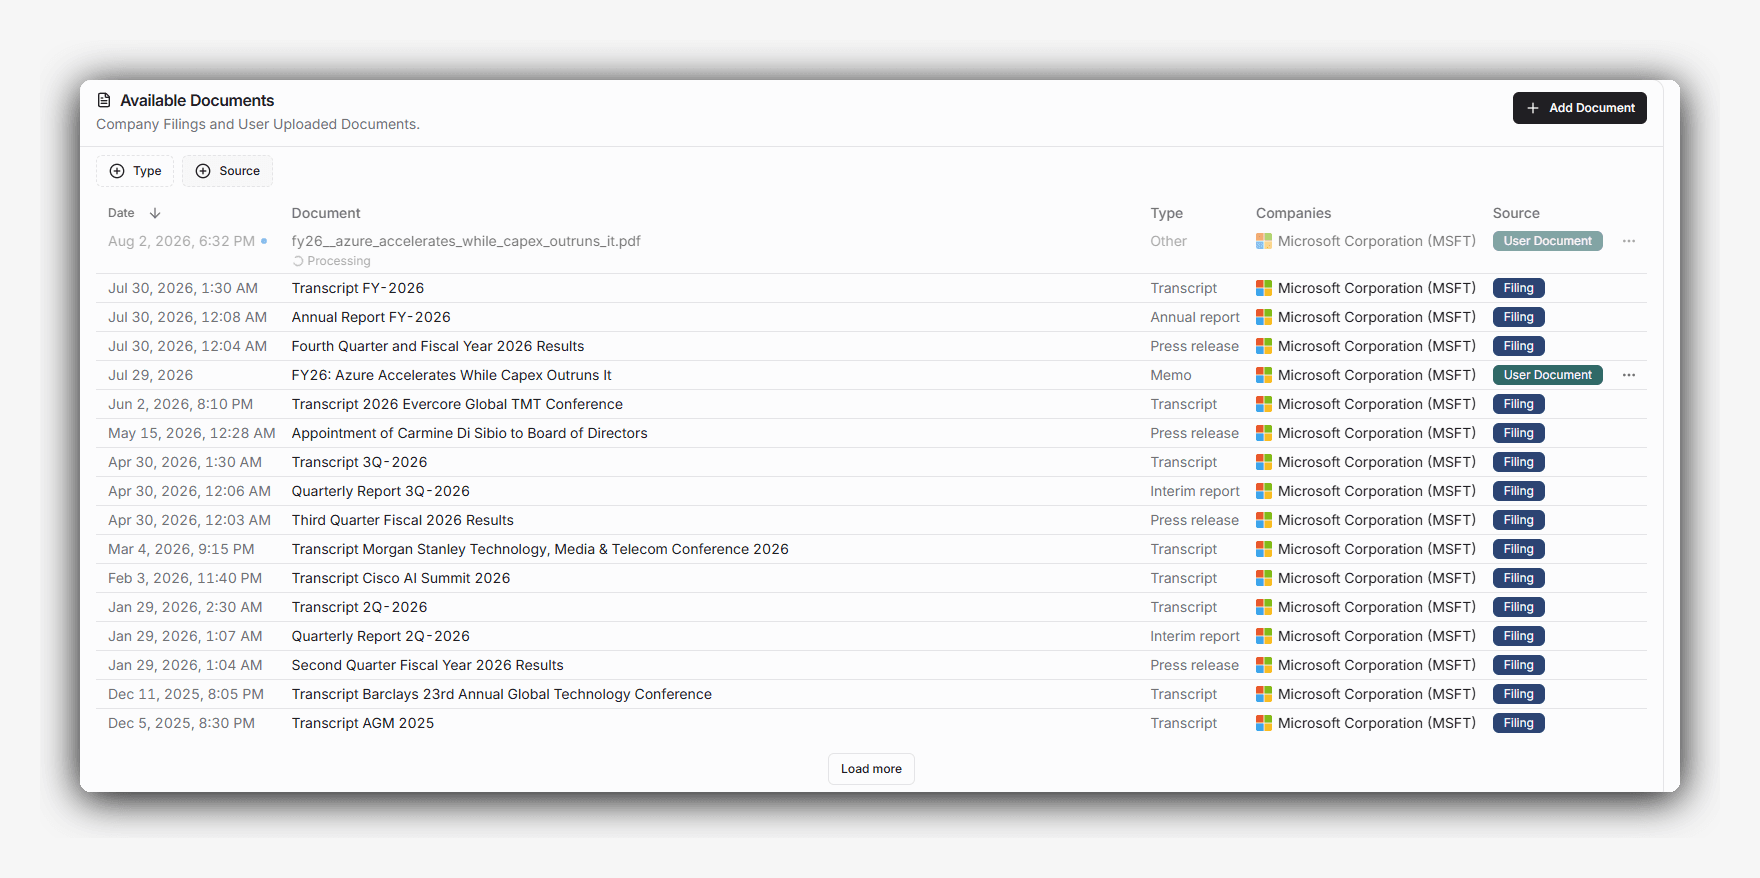
Task: Click Annual report type cell
Action: [1194, 317]
